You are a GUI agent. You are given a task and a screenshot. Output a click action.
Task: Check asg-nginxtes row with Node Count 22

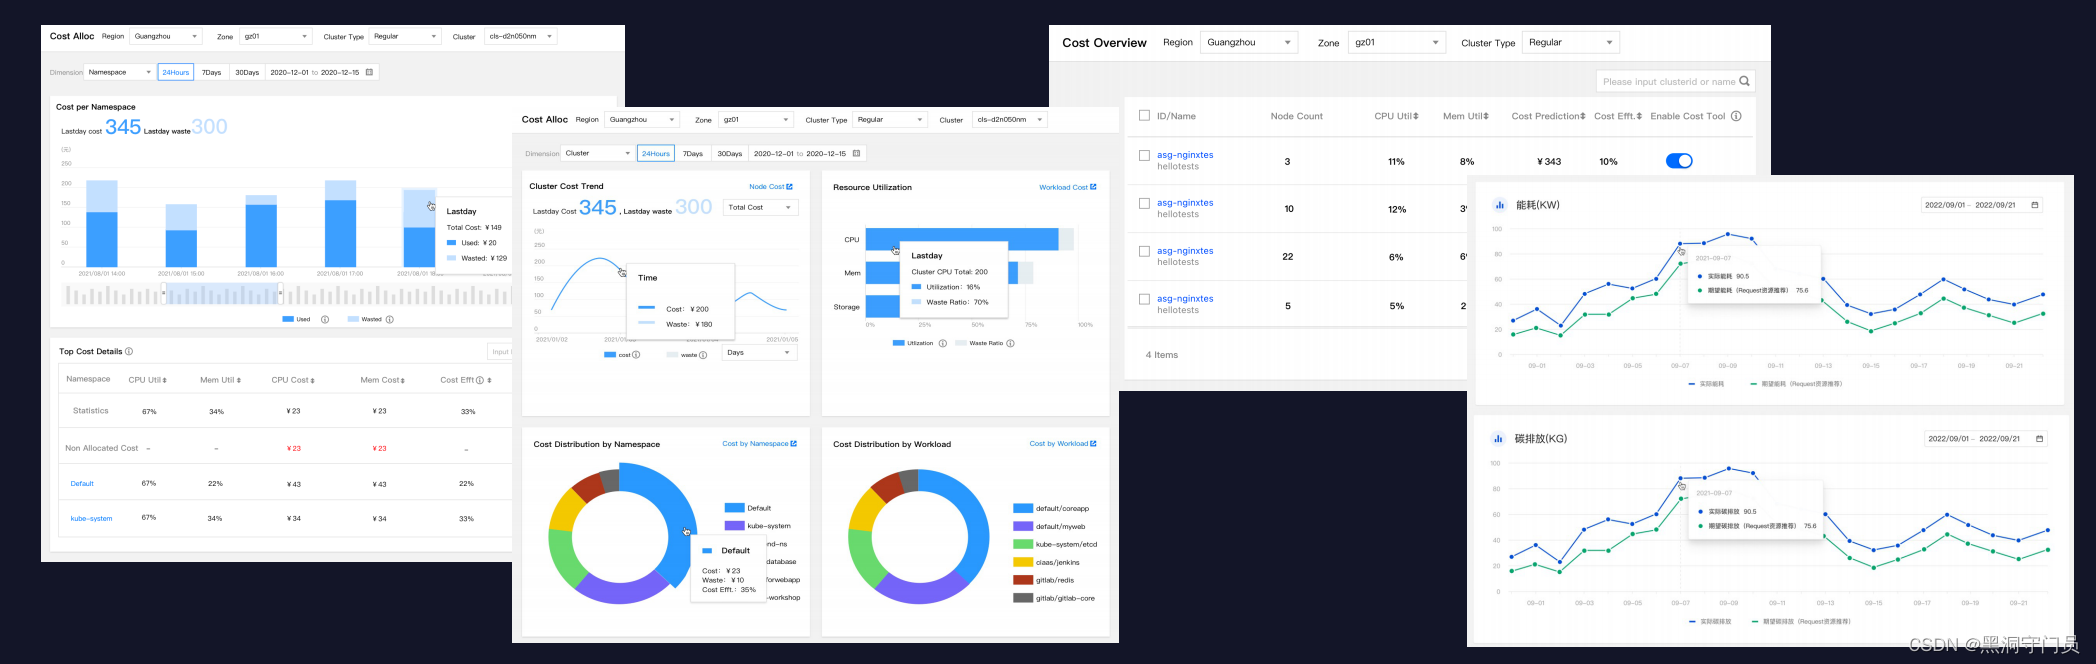(x=1144, y=251)
